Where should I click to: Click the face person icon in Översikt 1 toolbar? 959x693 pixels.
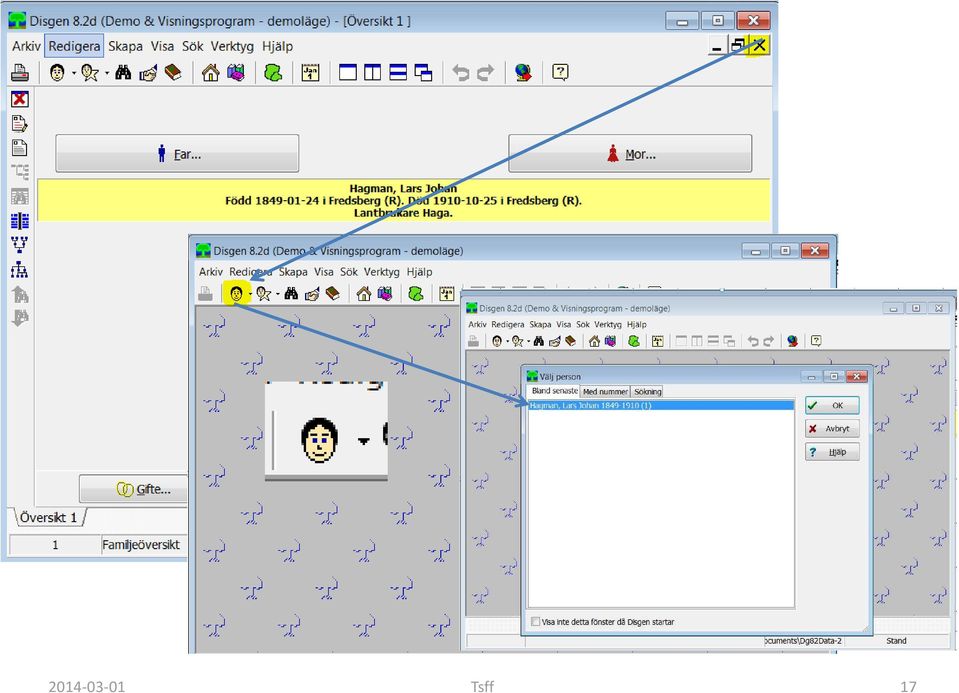point(57,73)
